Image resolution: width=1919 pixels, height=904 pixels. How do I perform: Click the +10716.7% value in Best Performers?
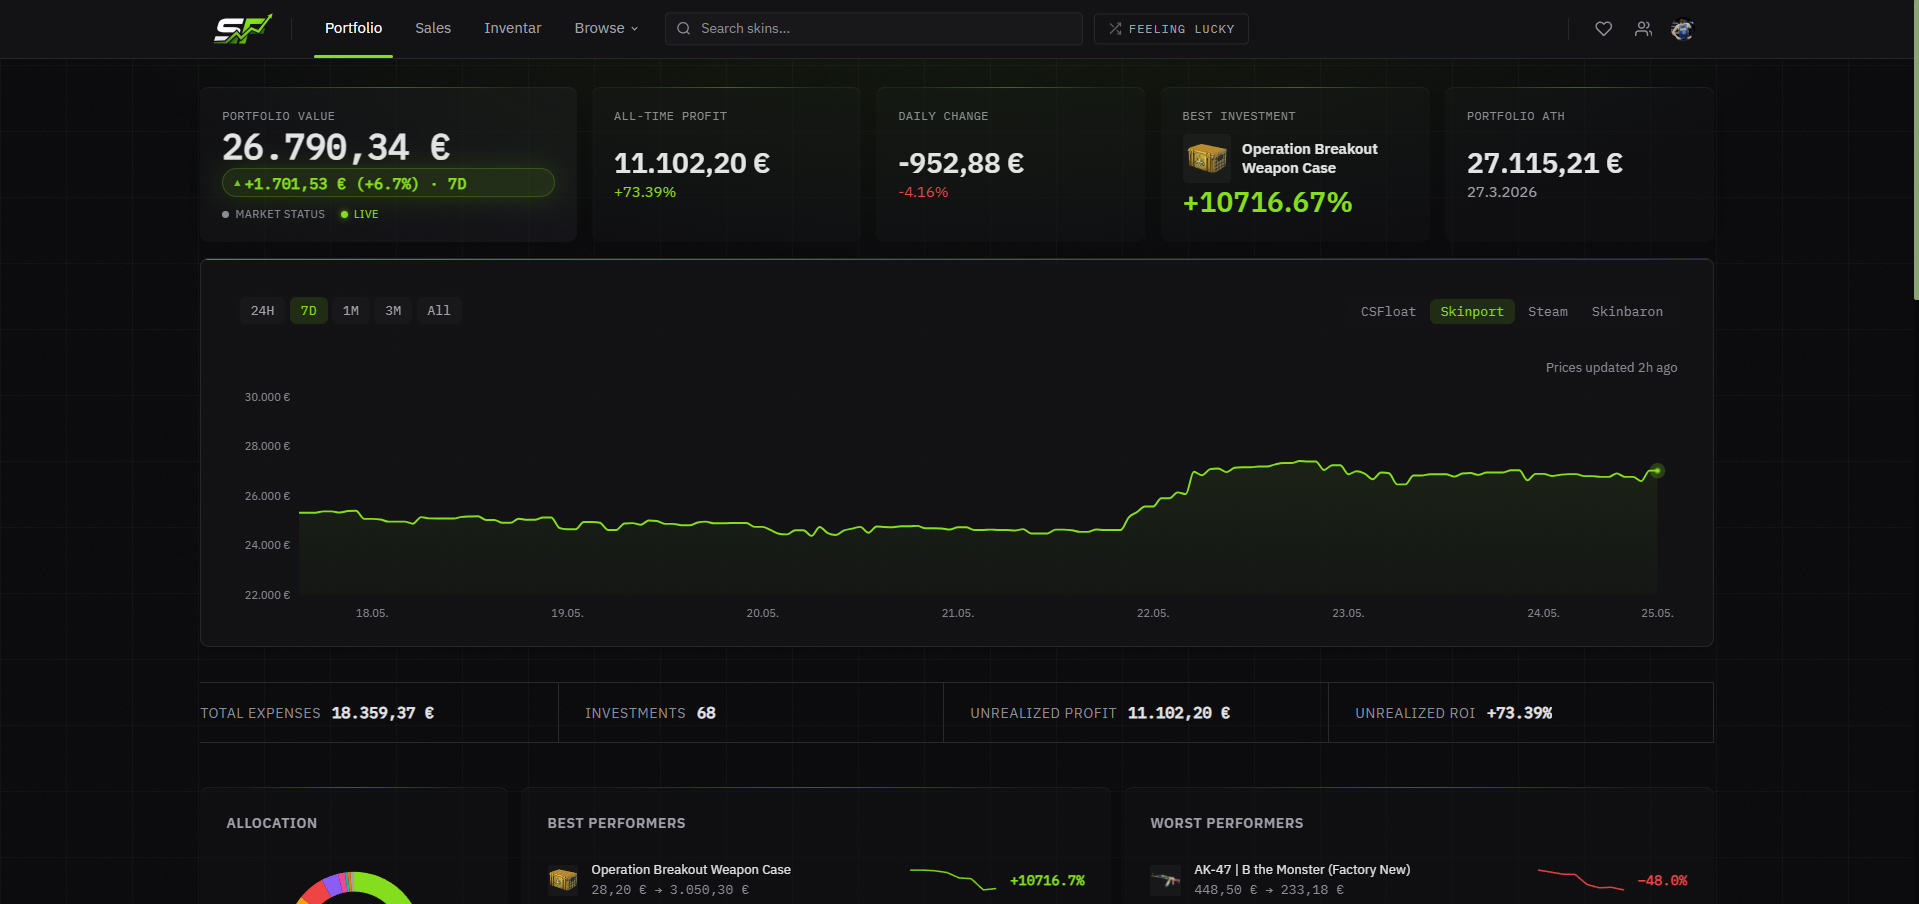click(1047, 881)
